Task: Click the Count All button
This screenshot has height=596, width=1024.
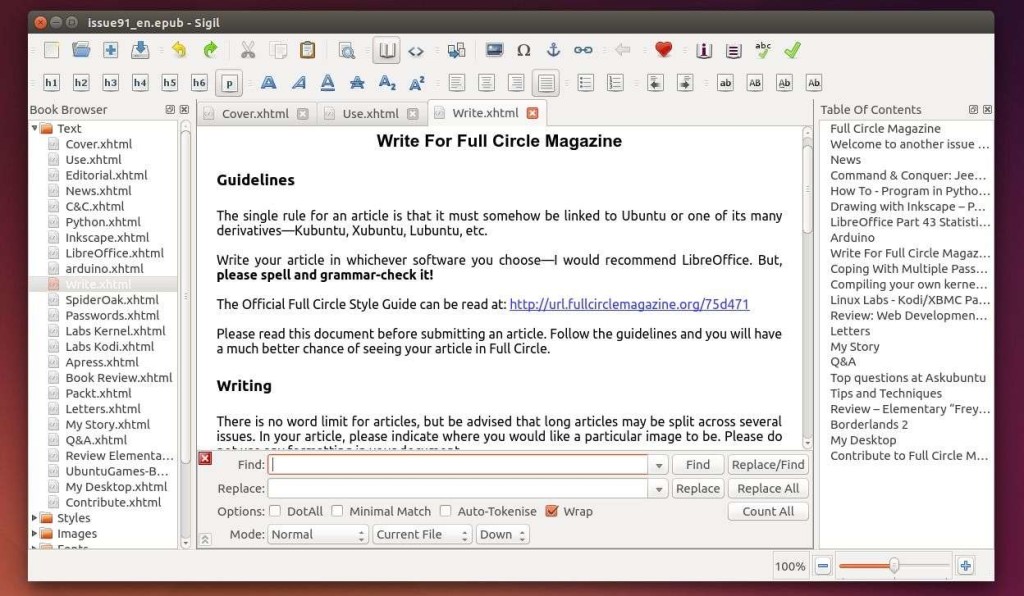Action: pos(768,512)
